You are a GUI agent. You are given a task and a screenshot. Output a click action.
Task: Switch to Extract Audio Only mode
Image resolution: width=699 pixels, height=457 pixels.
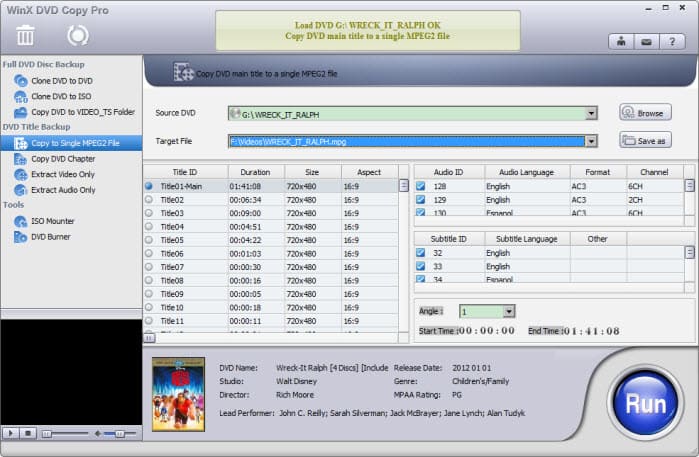coord(63,190)
